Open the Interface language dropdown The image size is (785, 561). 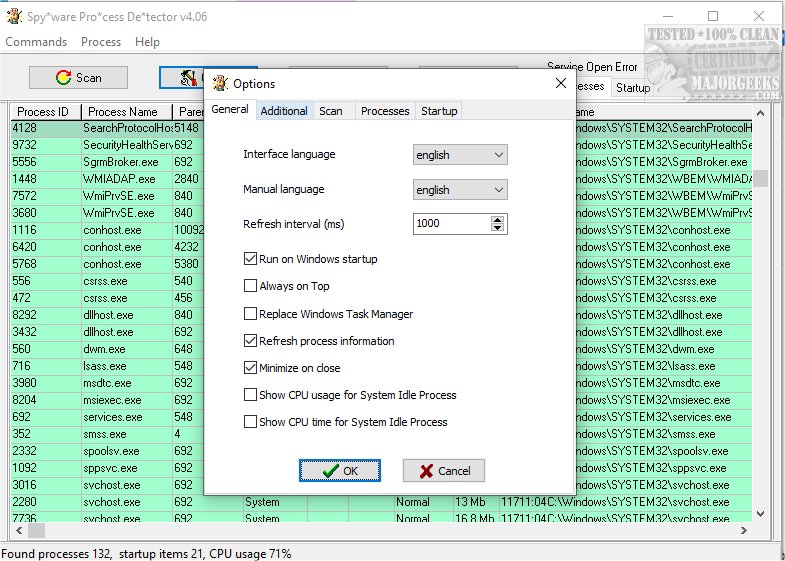pyautogui.click(x=460, y=155)
